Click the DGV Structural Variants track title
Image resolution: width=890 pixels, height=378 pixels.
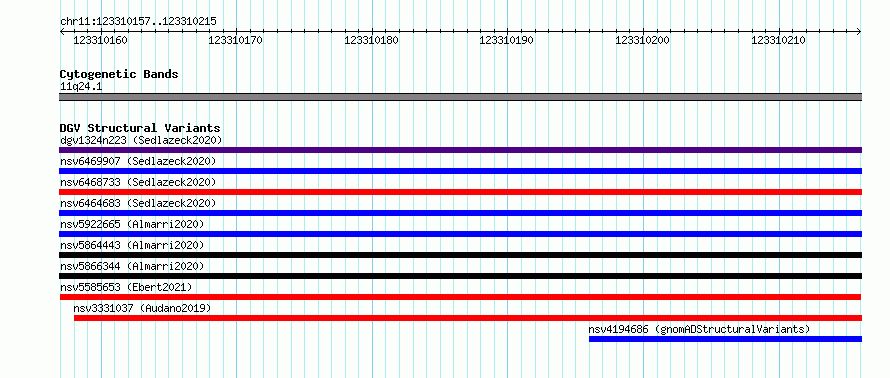140,128
